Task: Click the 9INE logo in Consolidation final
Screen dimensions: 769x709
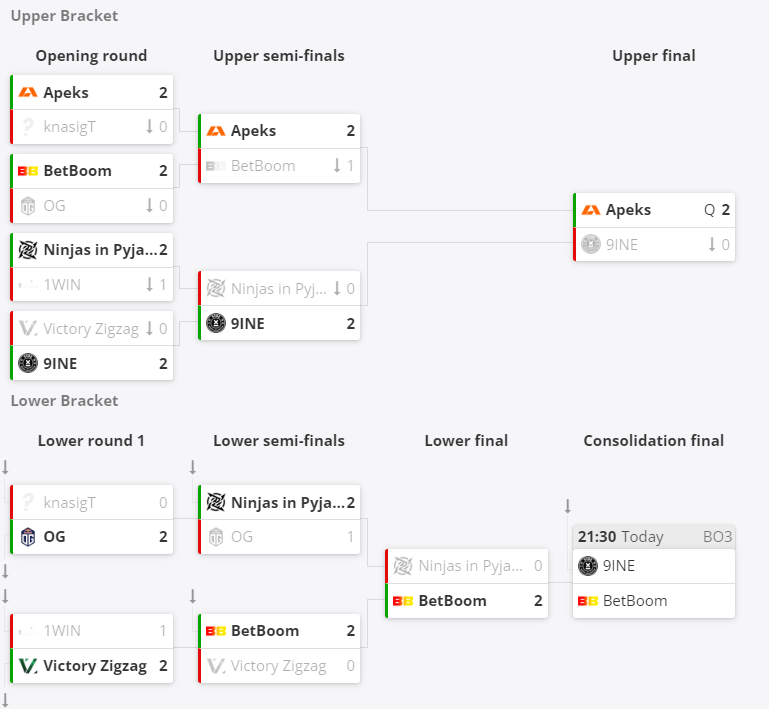Action: 588,566
